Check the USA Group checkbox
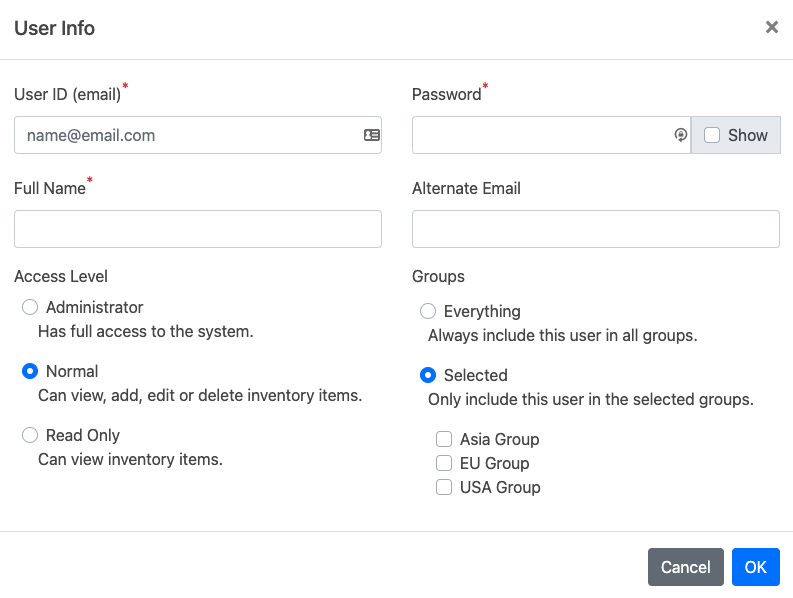This screenshot has width=793, height=598. (x=444, y=487)
